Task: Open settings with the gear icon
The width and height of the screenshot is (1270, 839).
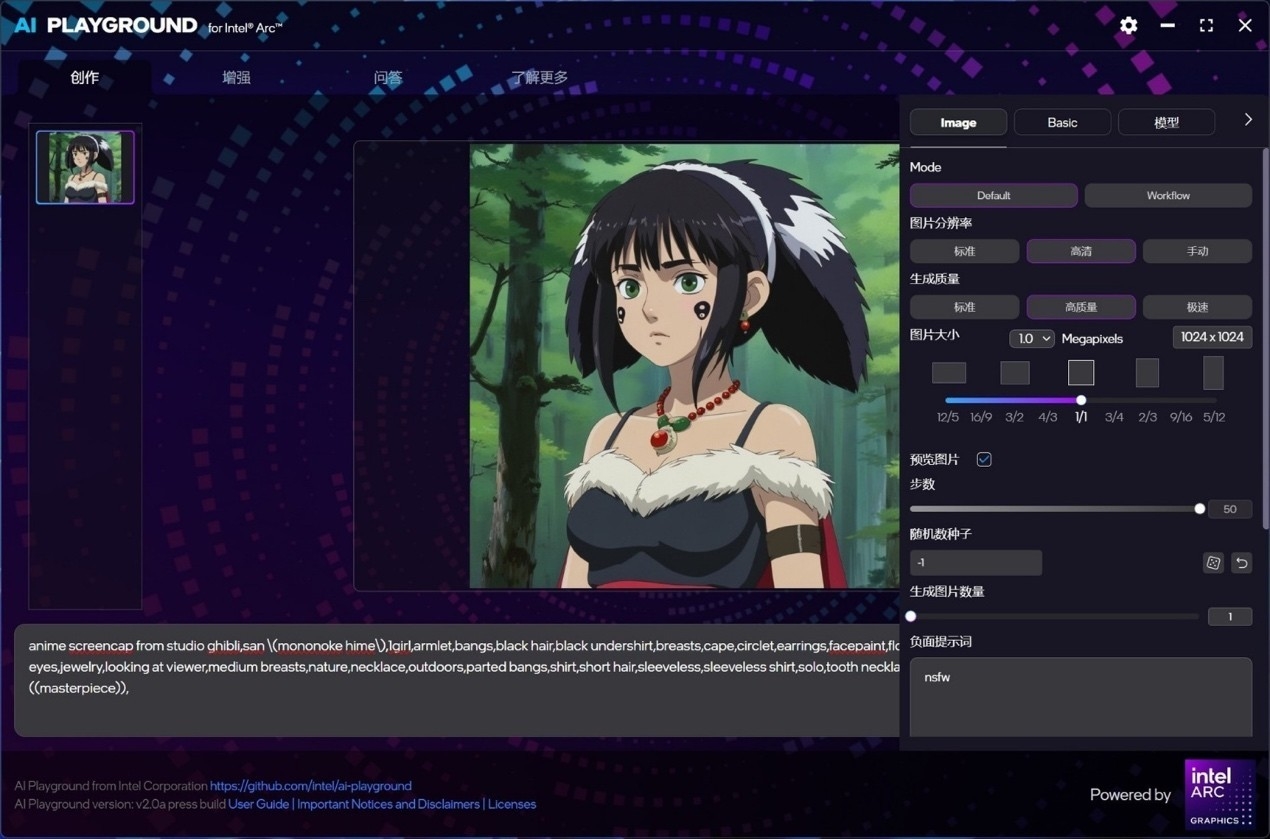Action: tap(1128, 25)
